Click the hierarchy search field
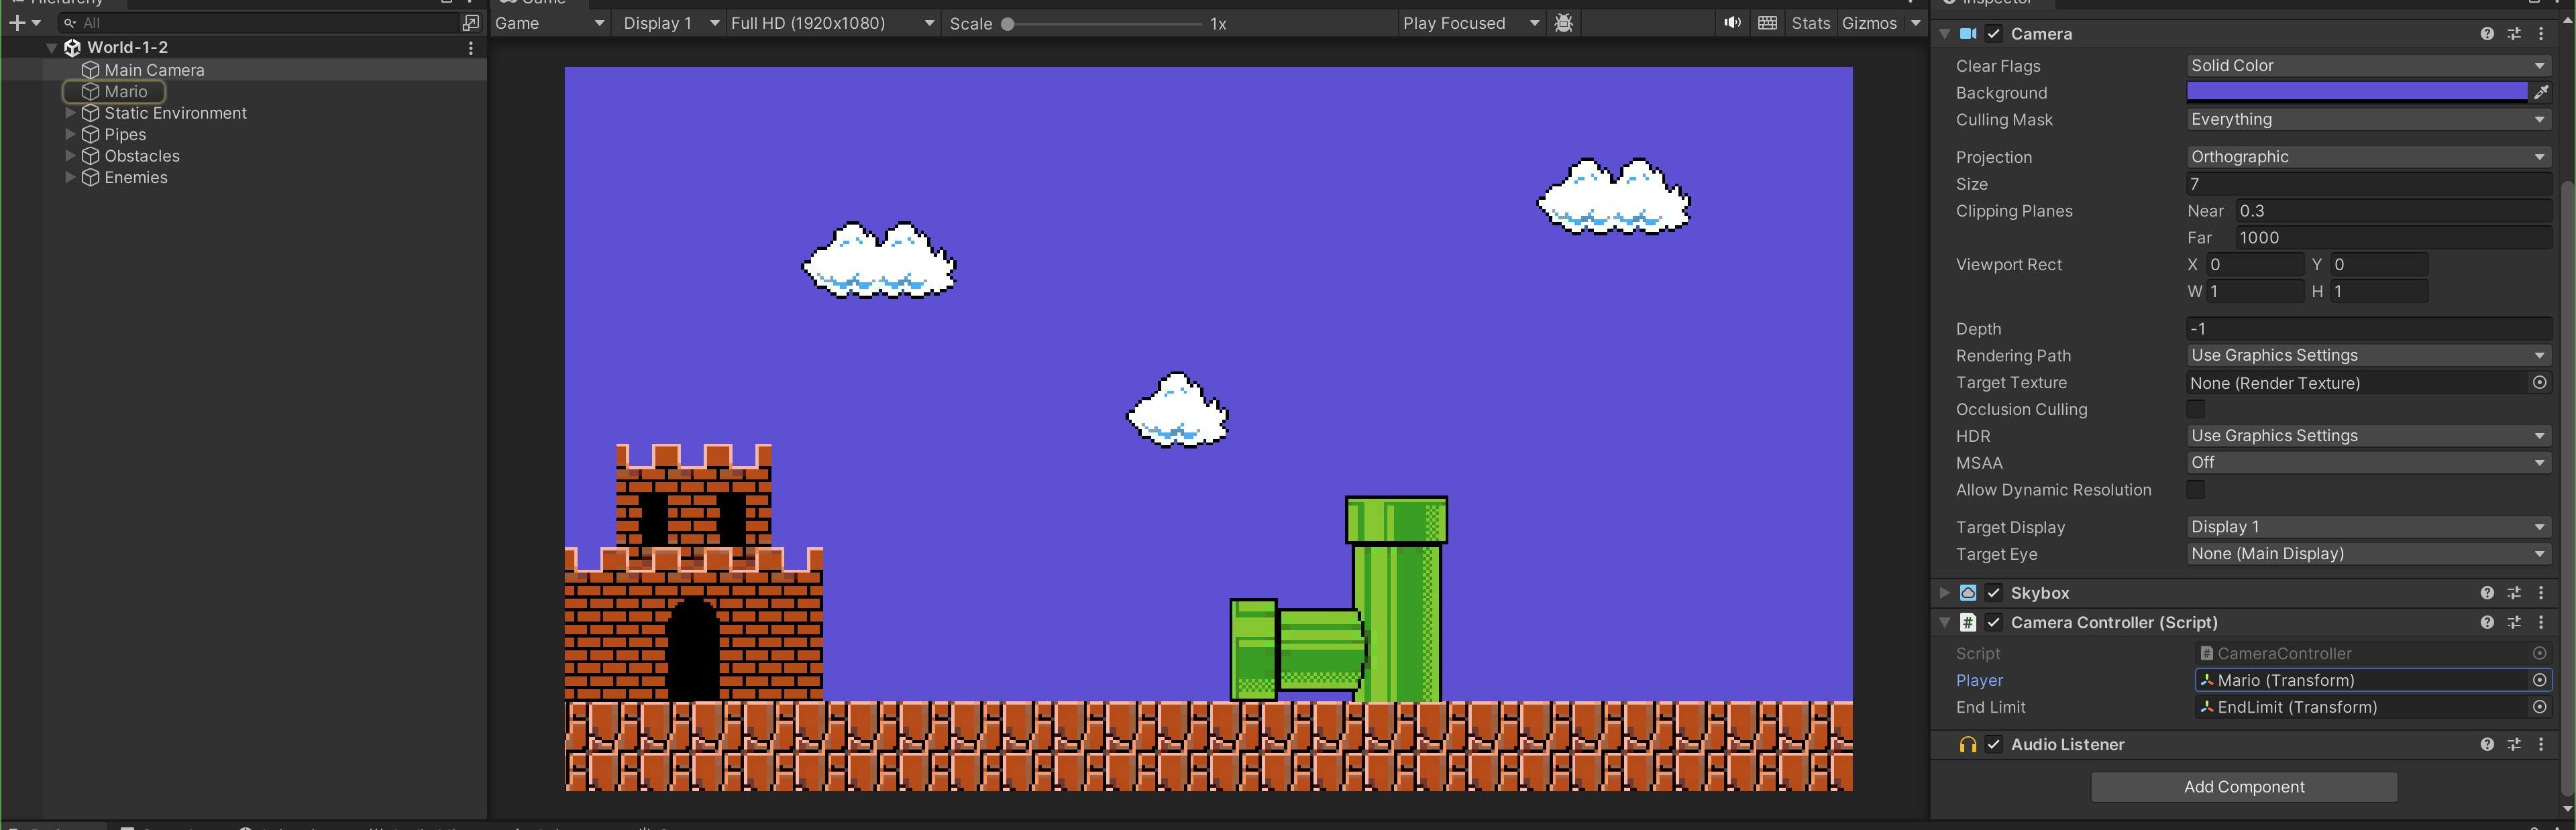The image size is (2576, 830). click(x=258, y=23)
